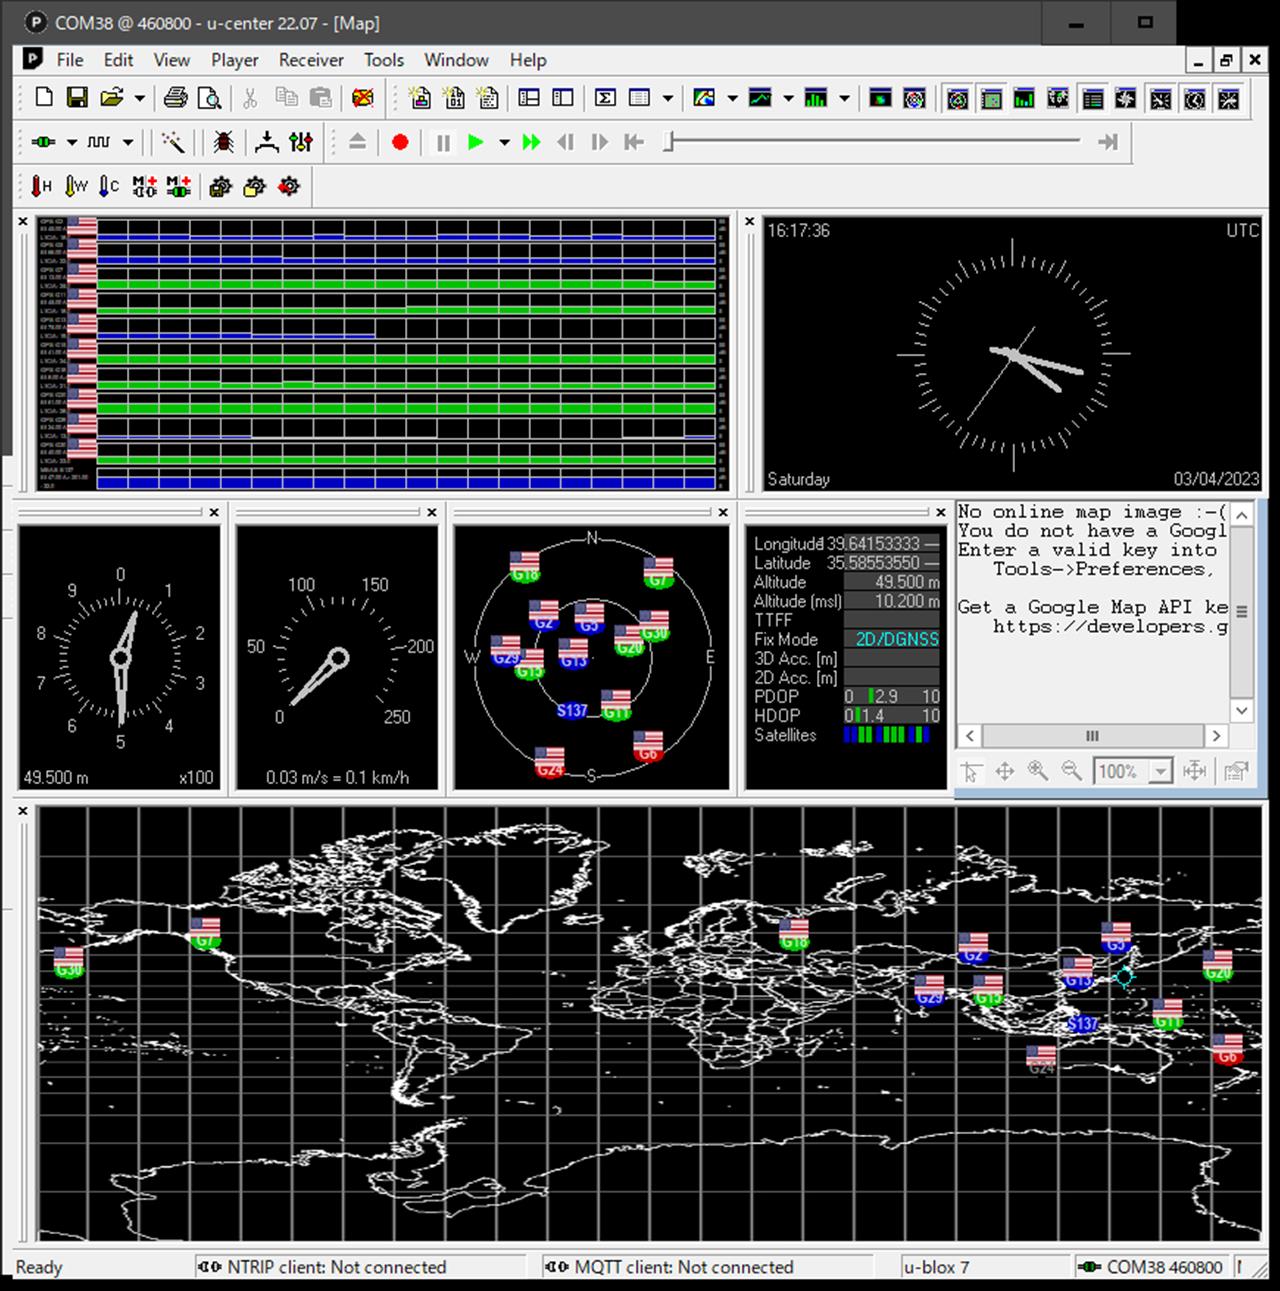This screenshot has height=1291, width=1280.
Task: Open the histogram view bar icon
Action: click(816, 97)
